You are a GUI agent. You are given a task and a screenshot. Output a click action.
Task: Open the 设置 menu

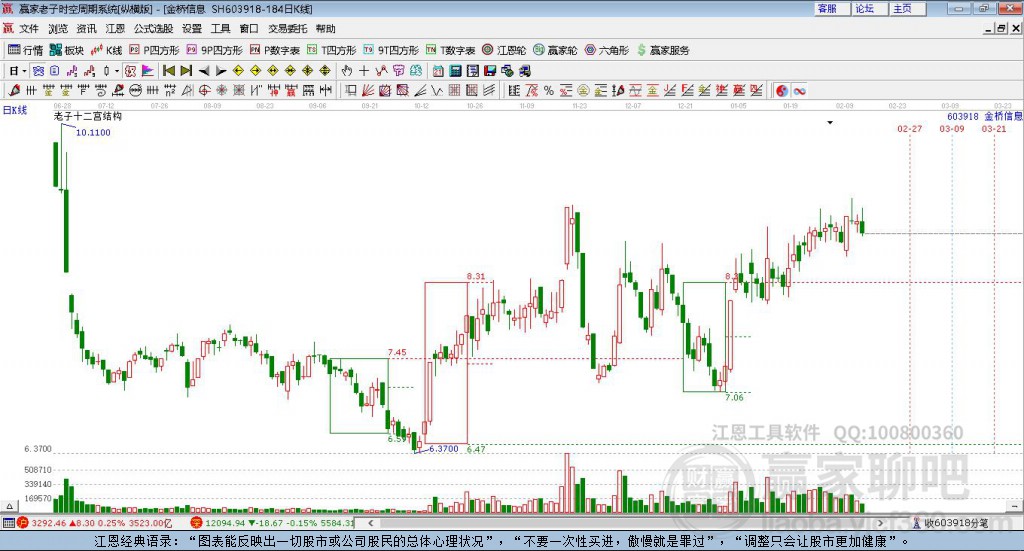click(x=192, y=29)
